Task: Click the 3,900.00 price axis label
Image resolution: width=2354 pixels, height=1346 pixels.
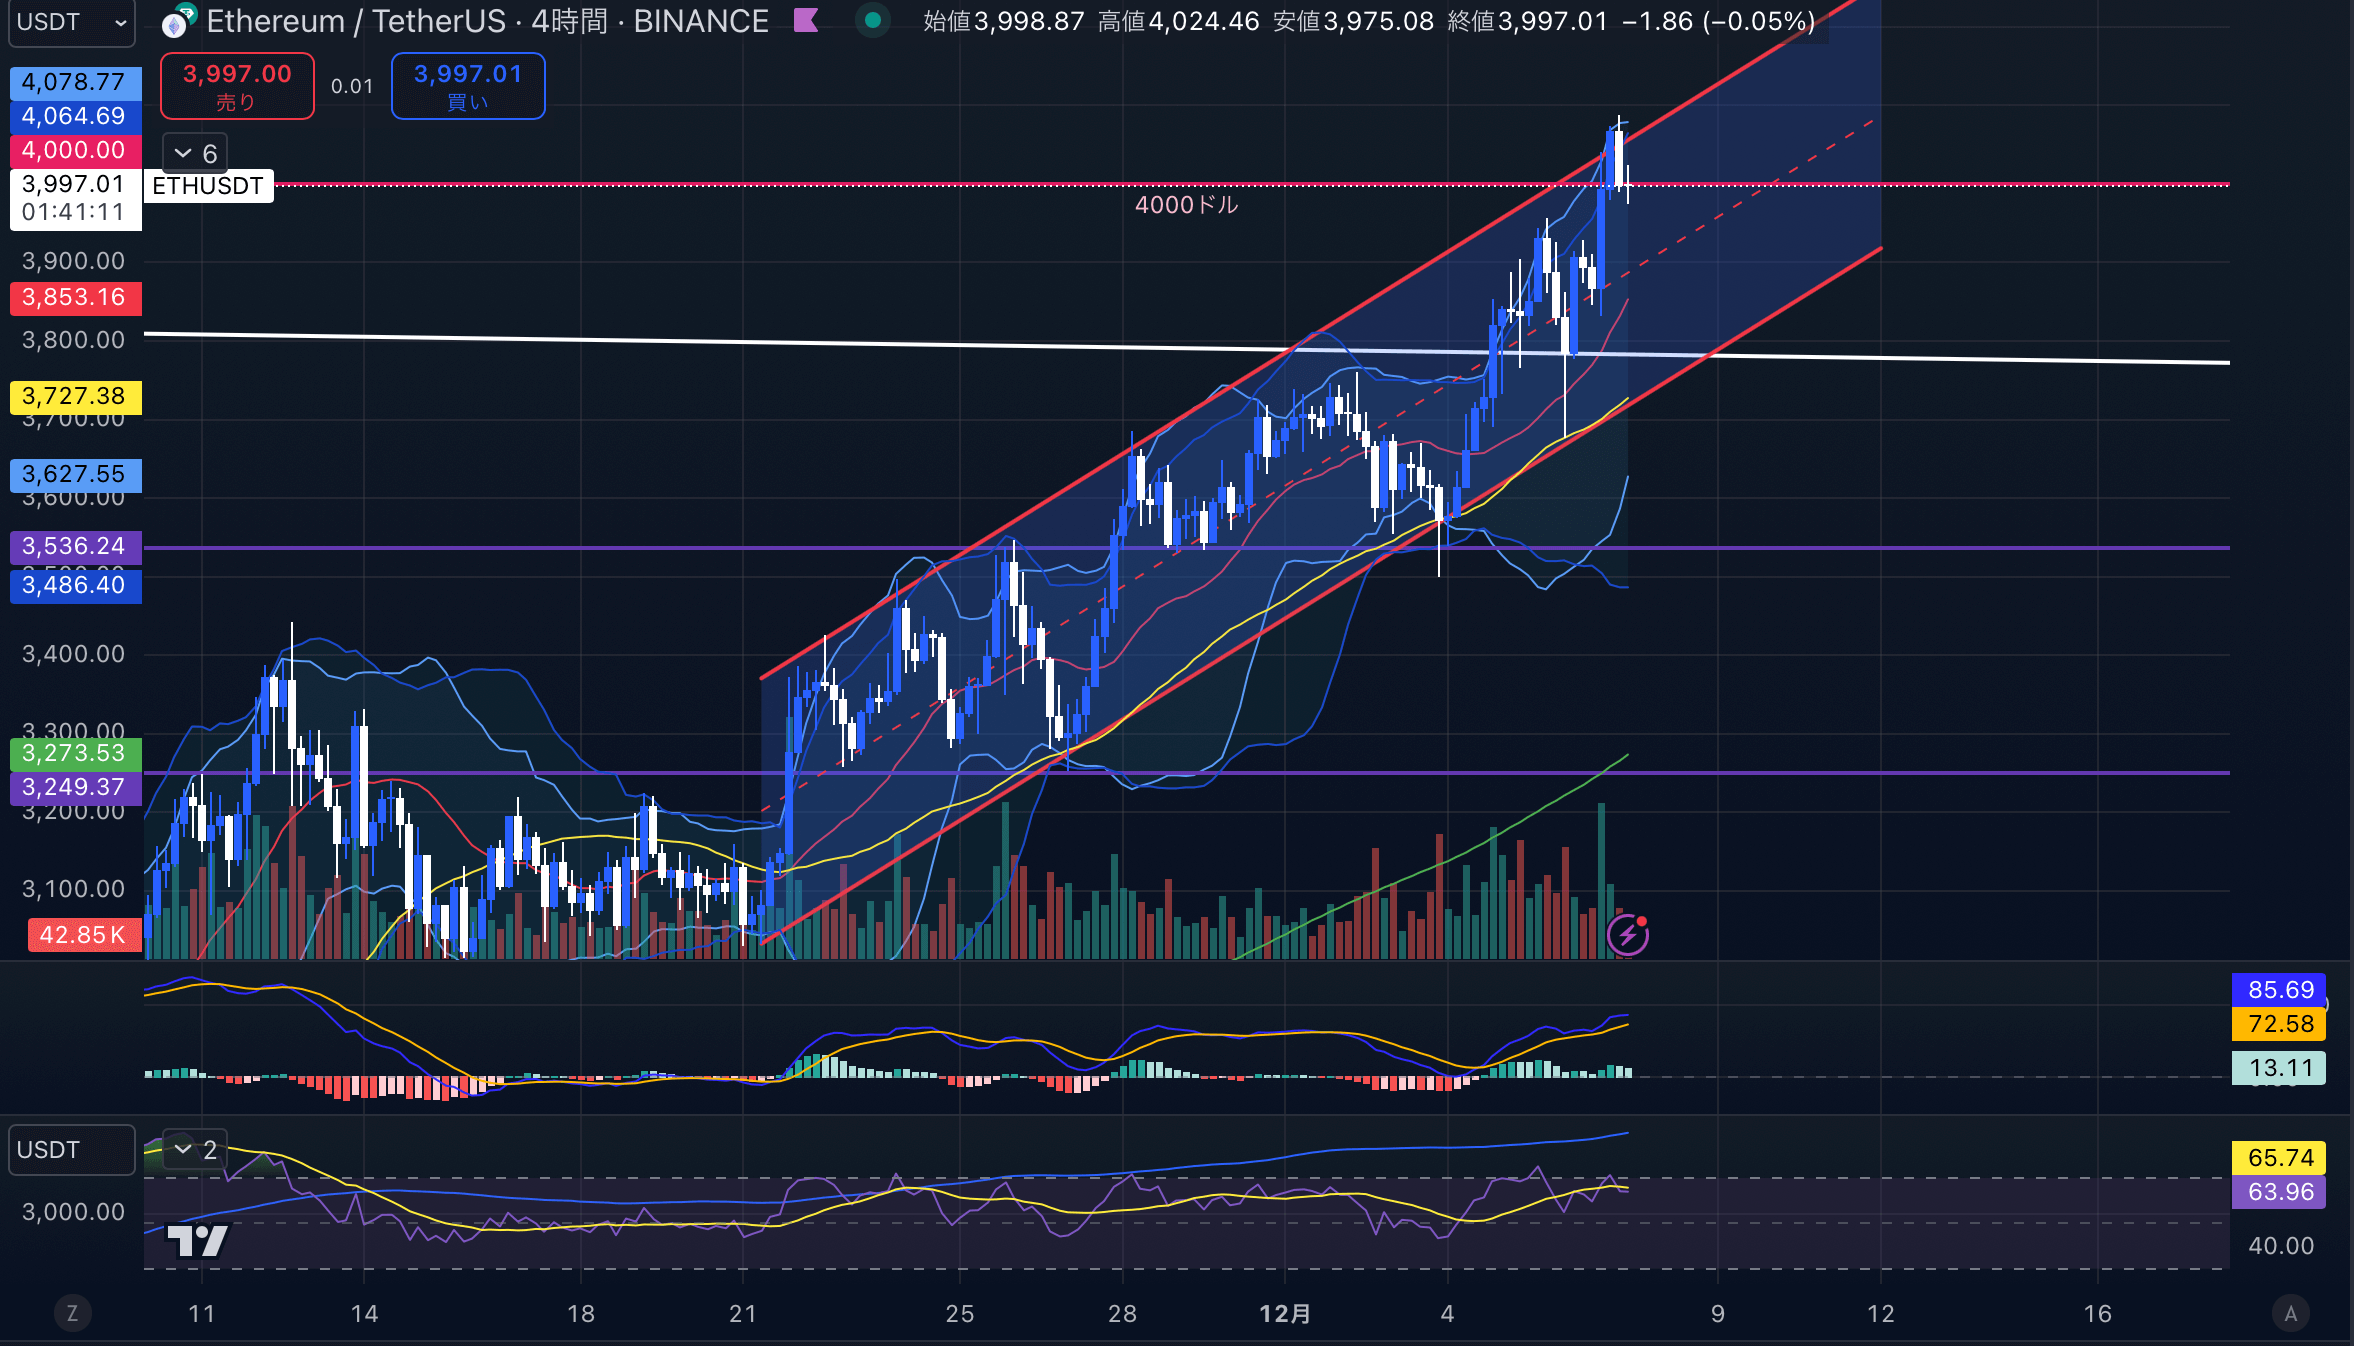Action: (x=74, y=261)
